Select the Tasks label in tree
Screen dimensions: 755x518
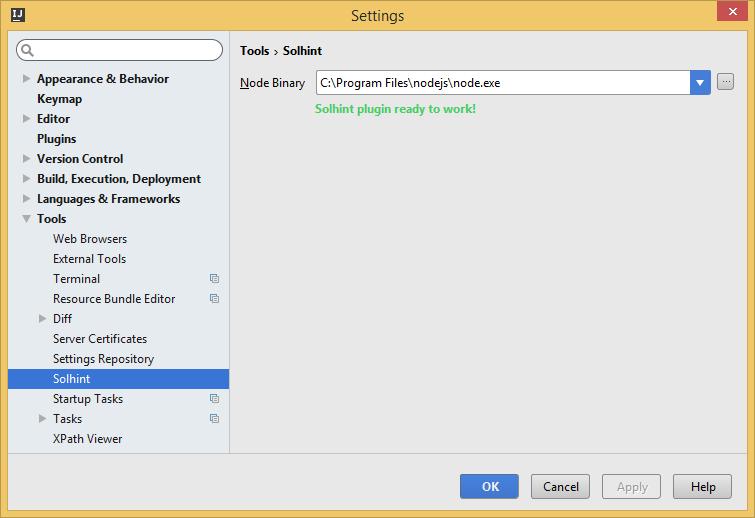[x=67, y=419]
